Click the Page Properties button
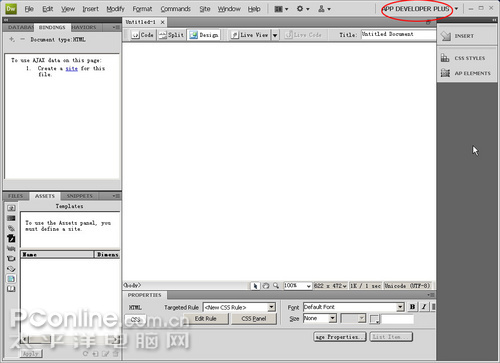 coord(340,337)
